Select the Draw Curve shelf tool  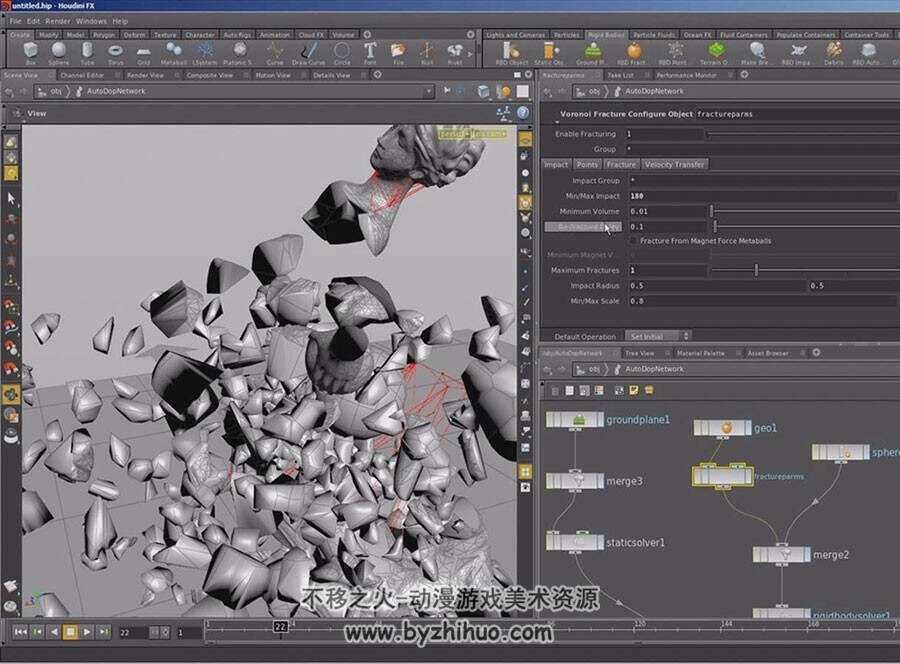tap(308, 53)
